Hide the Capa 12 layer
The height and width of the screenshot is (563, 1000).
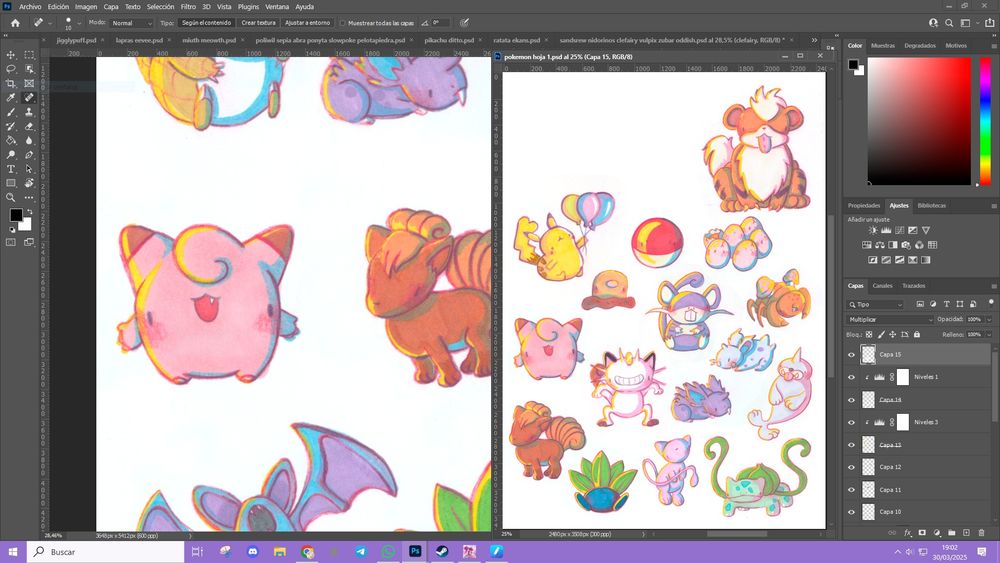[851, 467]
